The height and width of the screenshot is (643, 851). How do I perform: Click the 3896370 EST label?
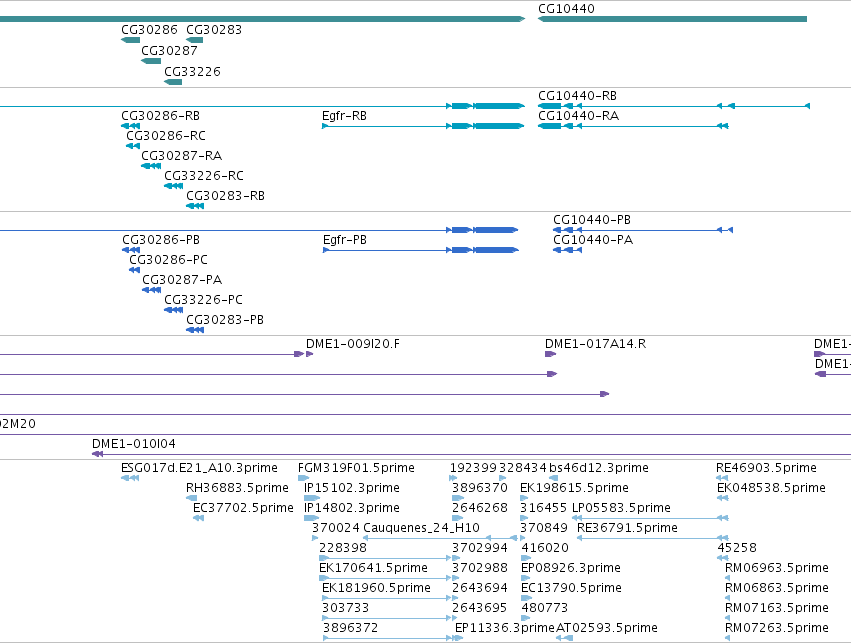coord(480,488)
